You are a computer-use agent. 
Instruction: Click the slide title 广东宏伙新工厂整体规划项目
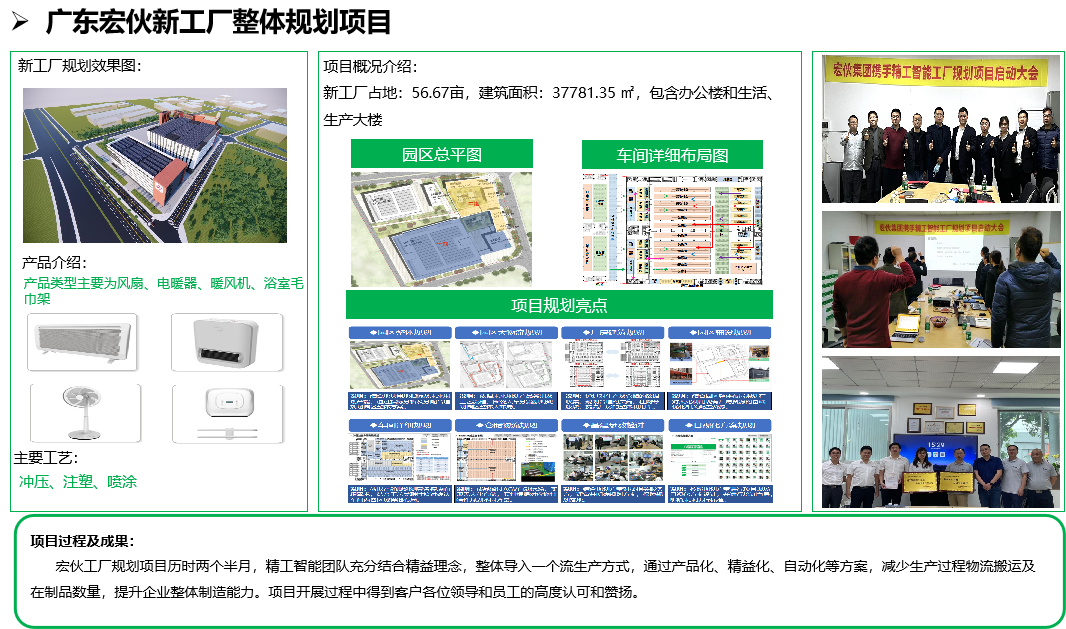coord(218,22)
